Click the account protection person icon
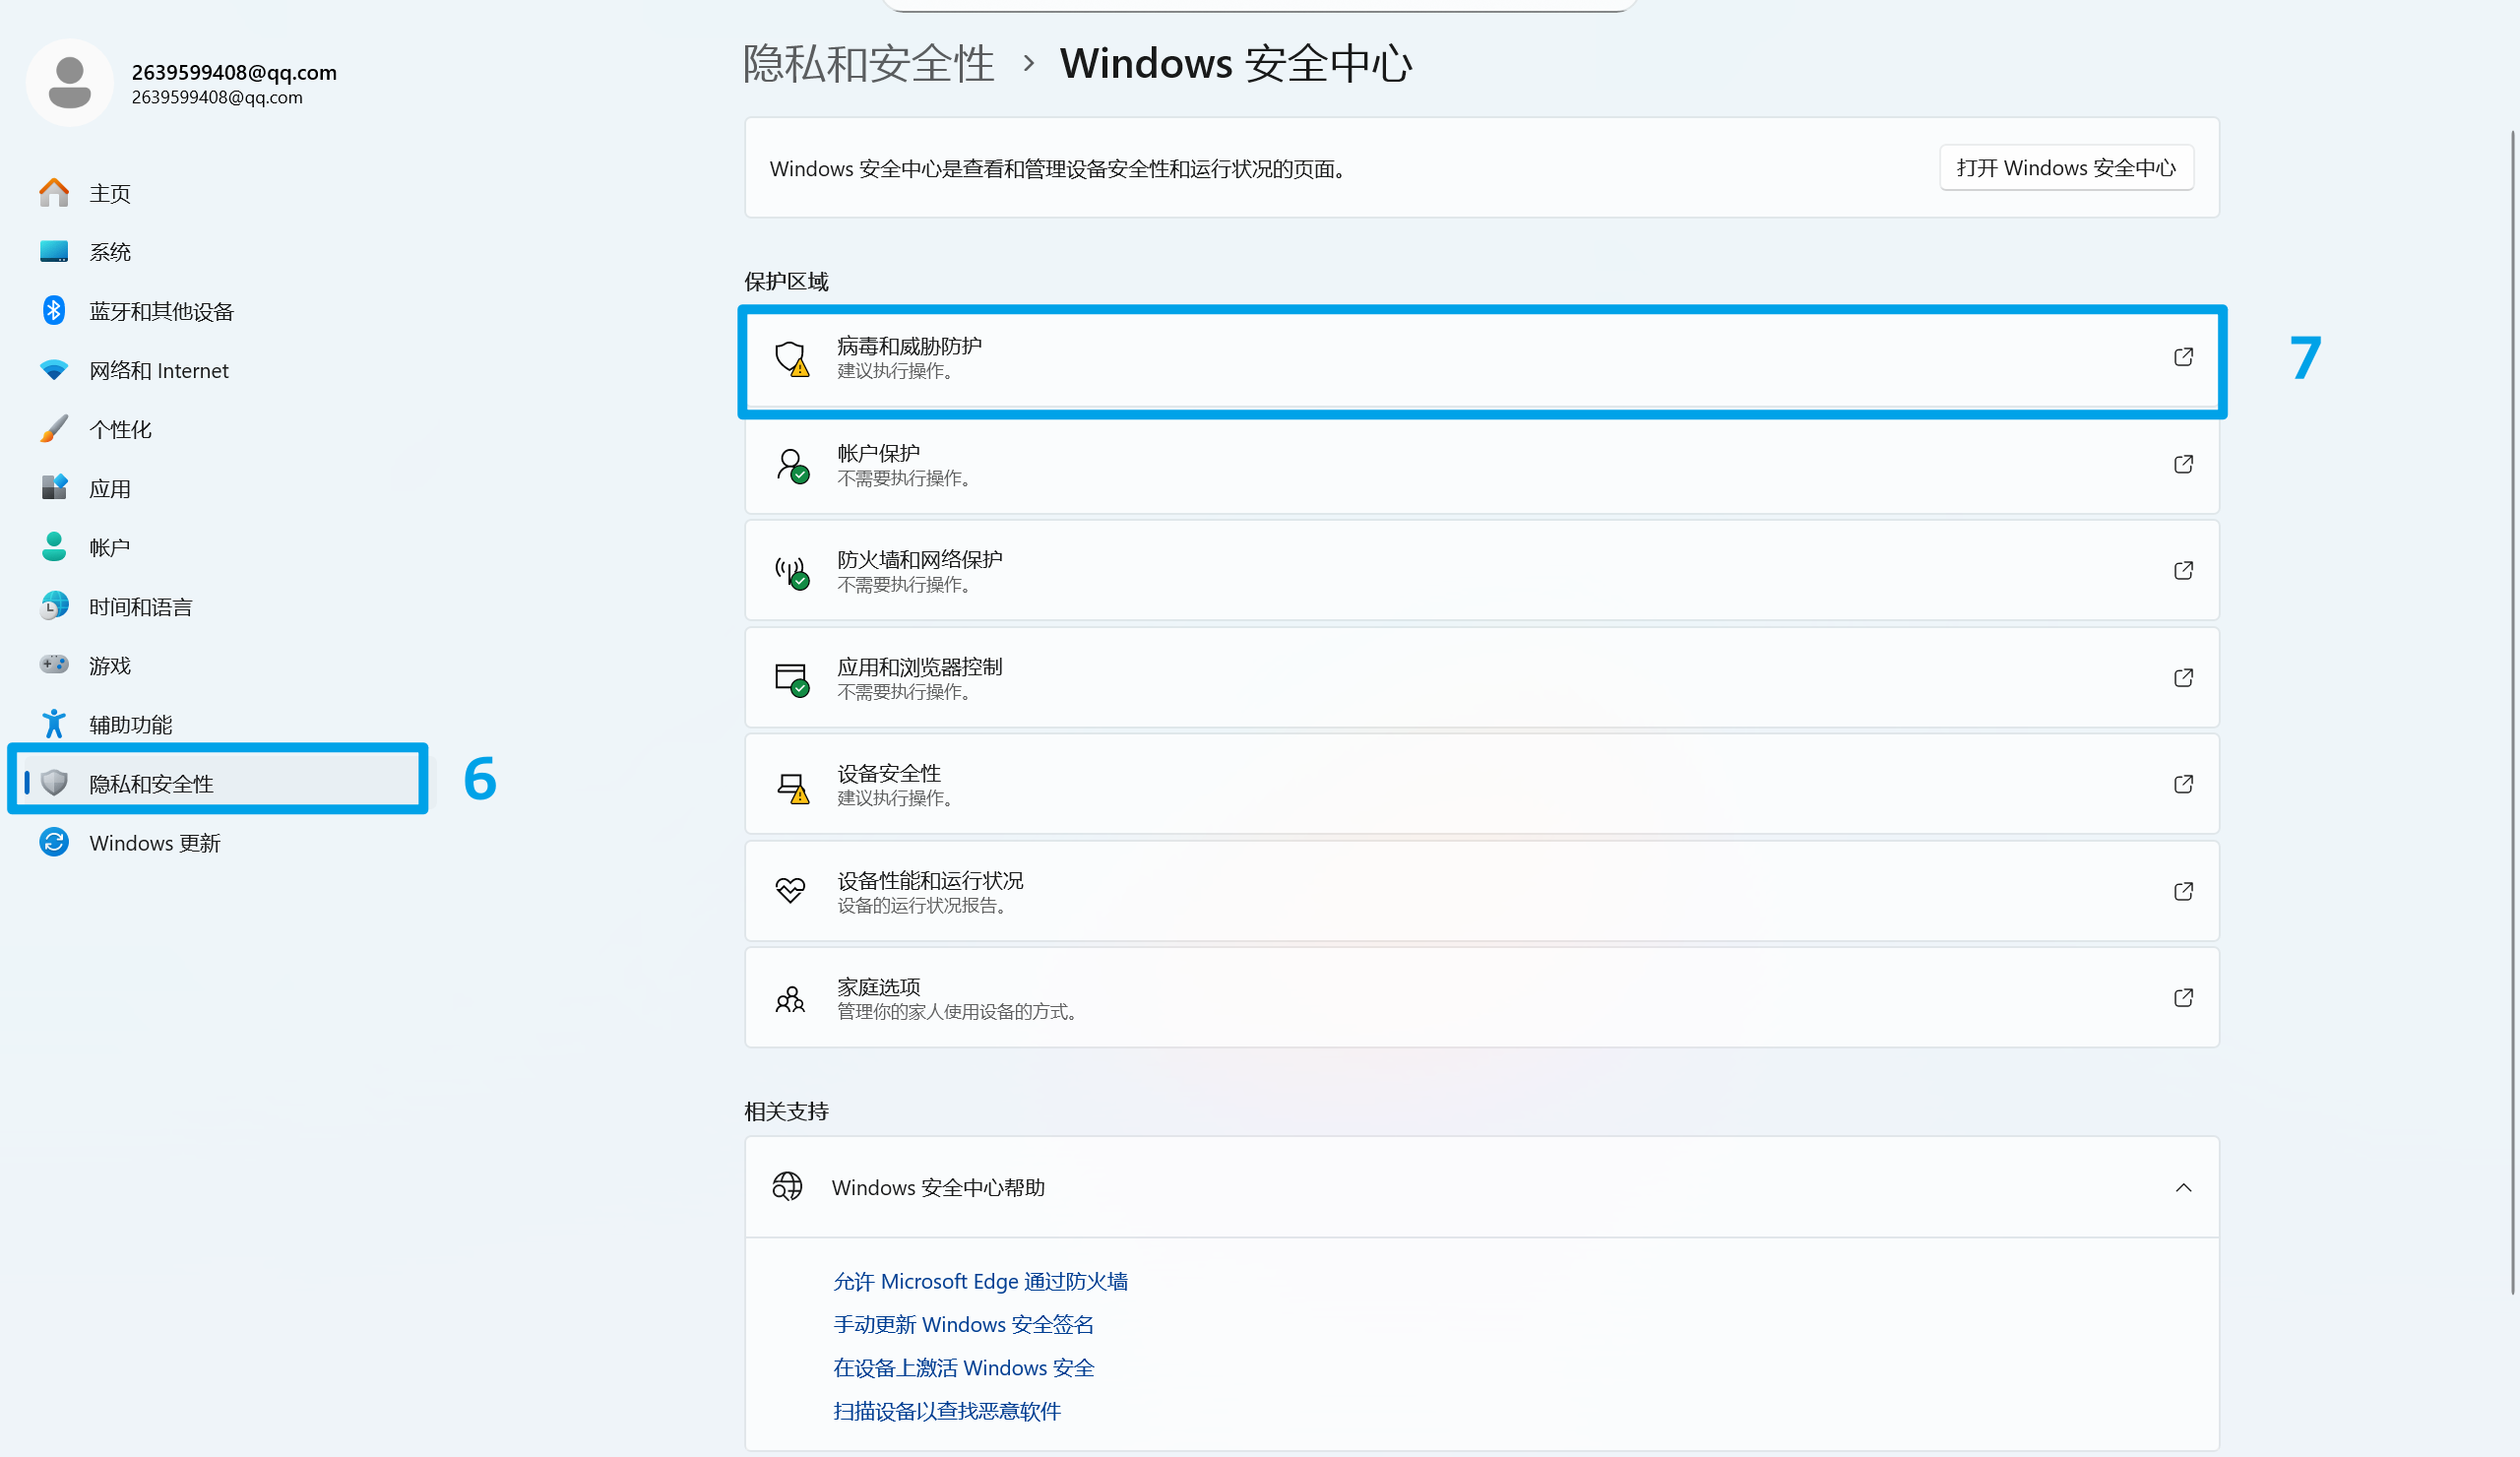The height and width of the screenshot is (1457, 2520). click(x=791, y=465)
